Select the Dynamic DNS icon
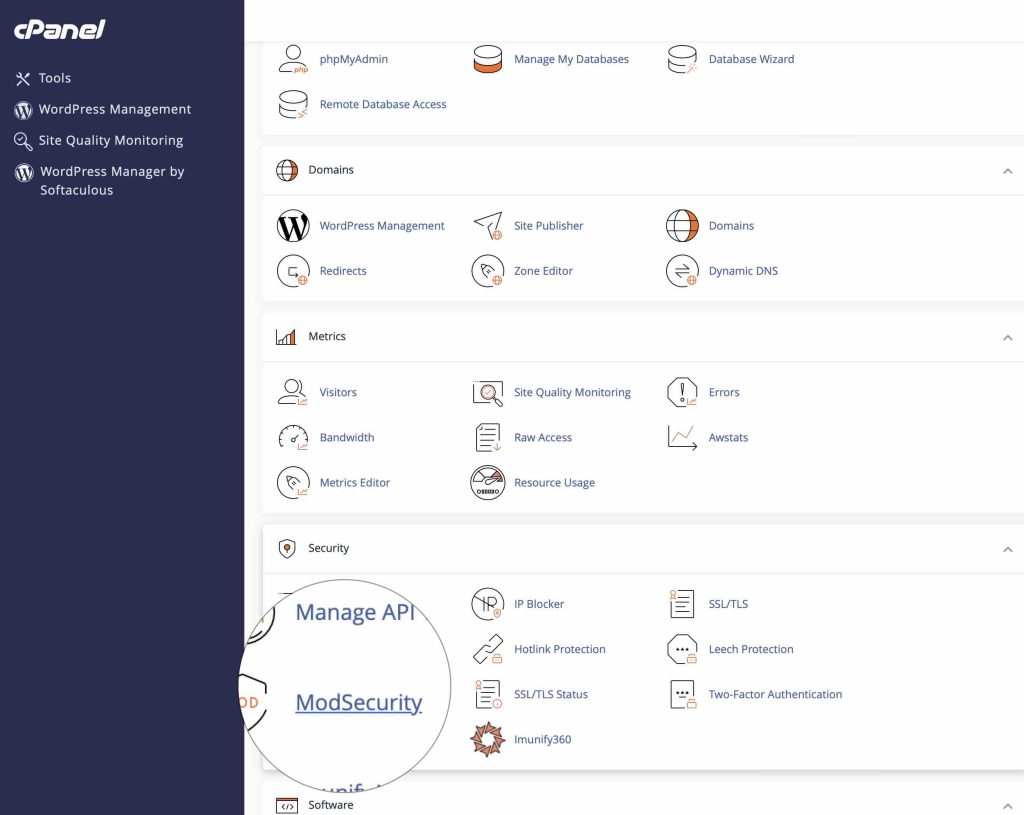 (682, 271)
